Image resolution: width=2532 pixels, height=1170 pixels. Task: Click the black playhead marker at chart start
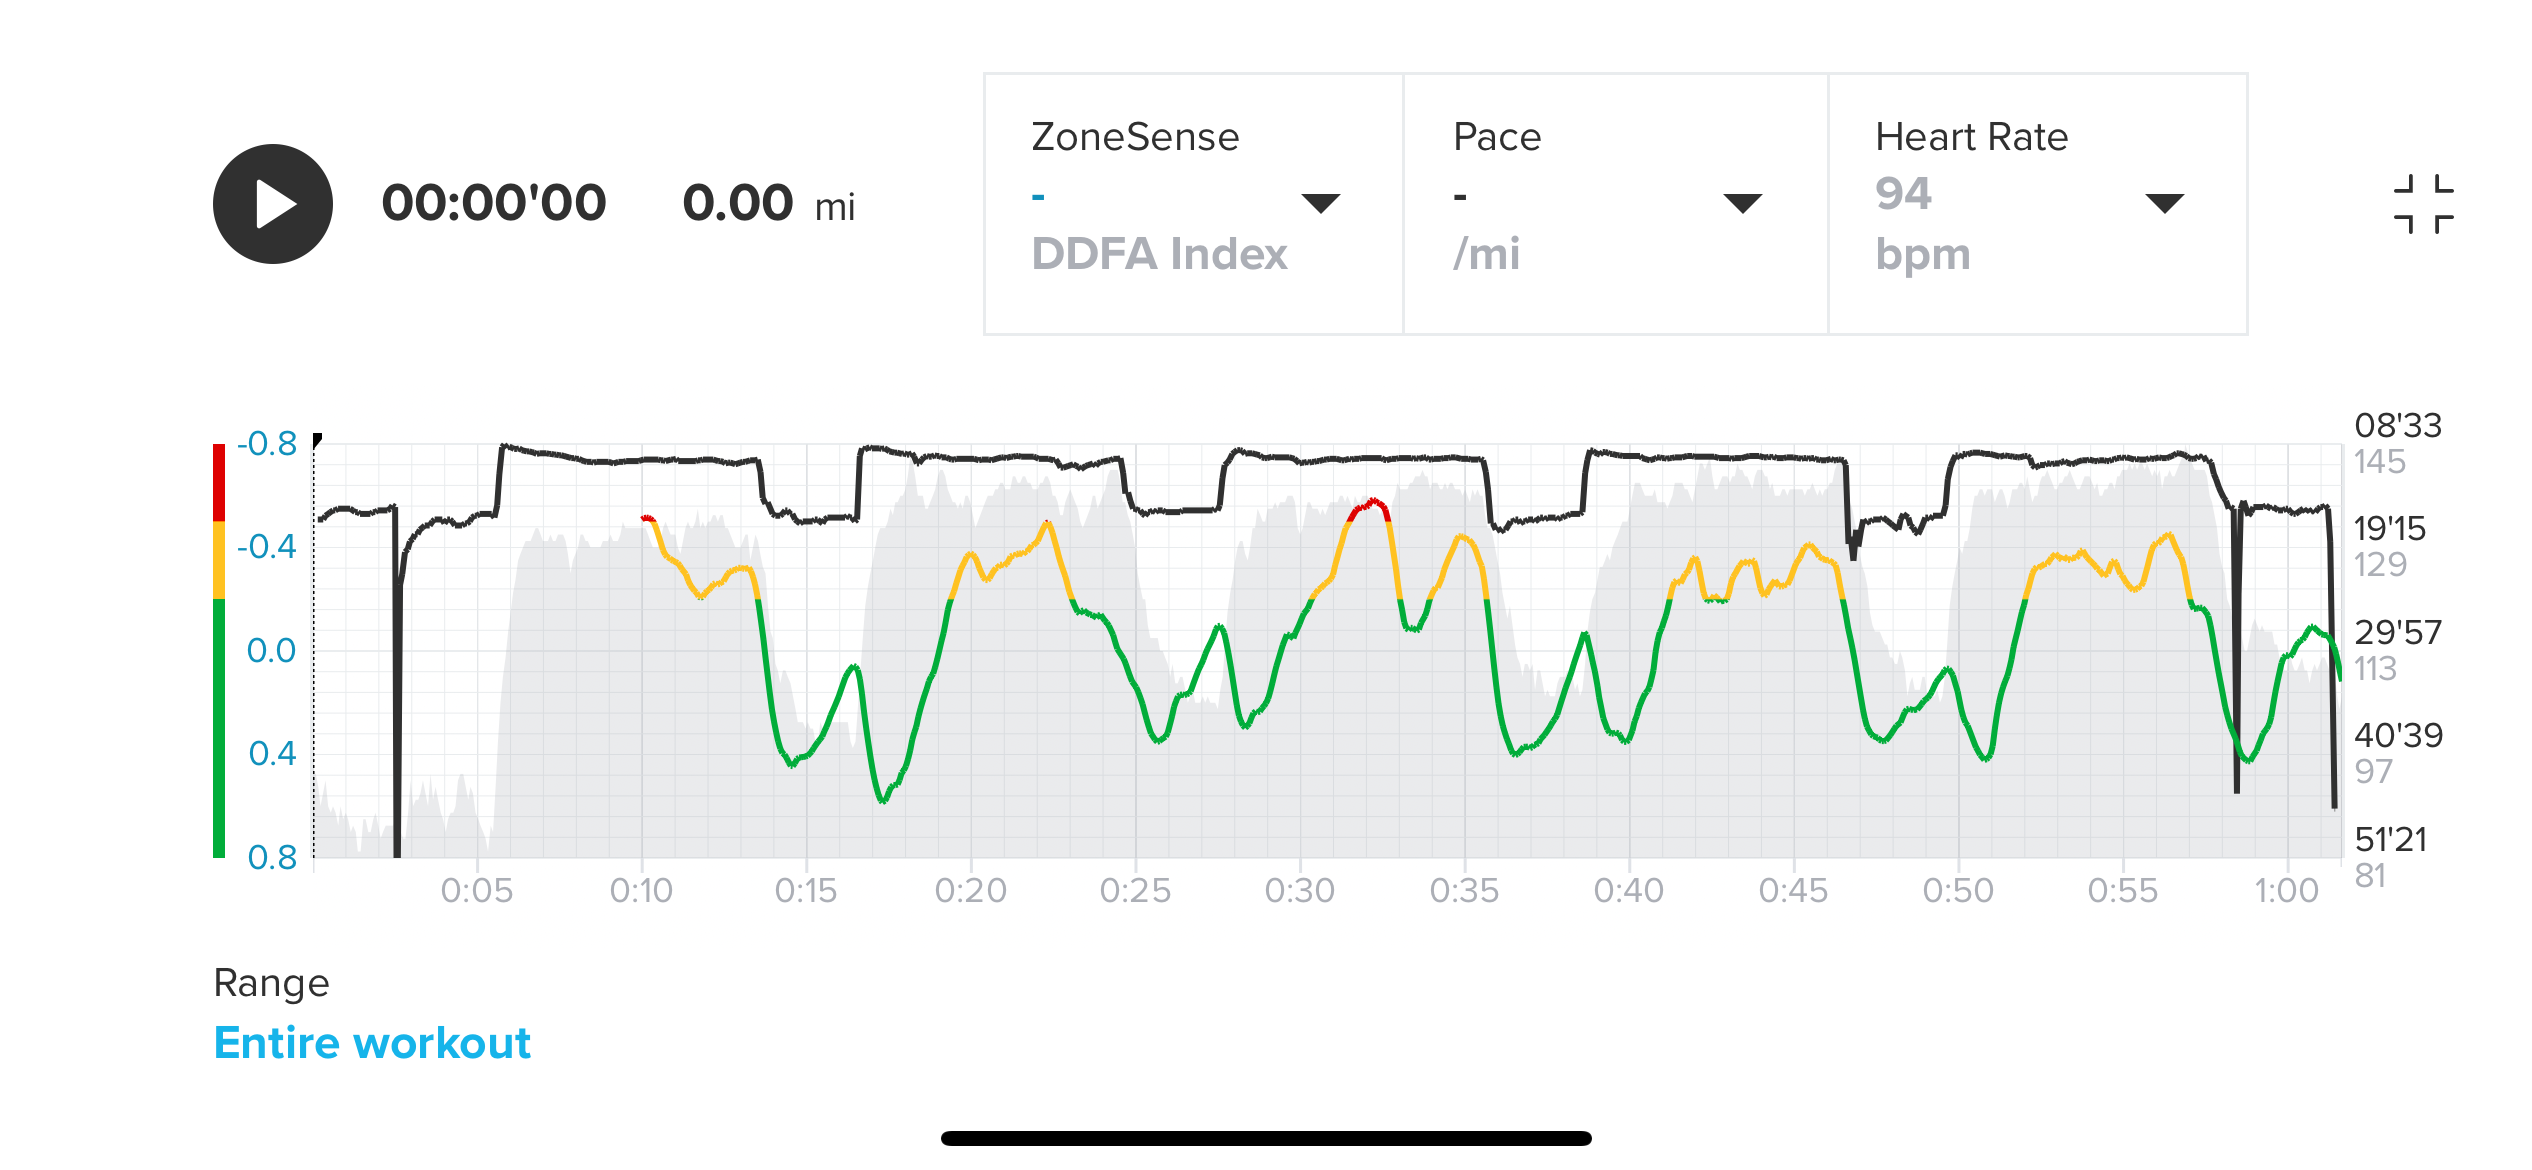[317, 439]
